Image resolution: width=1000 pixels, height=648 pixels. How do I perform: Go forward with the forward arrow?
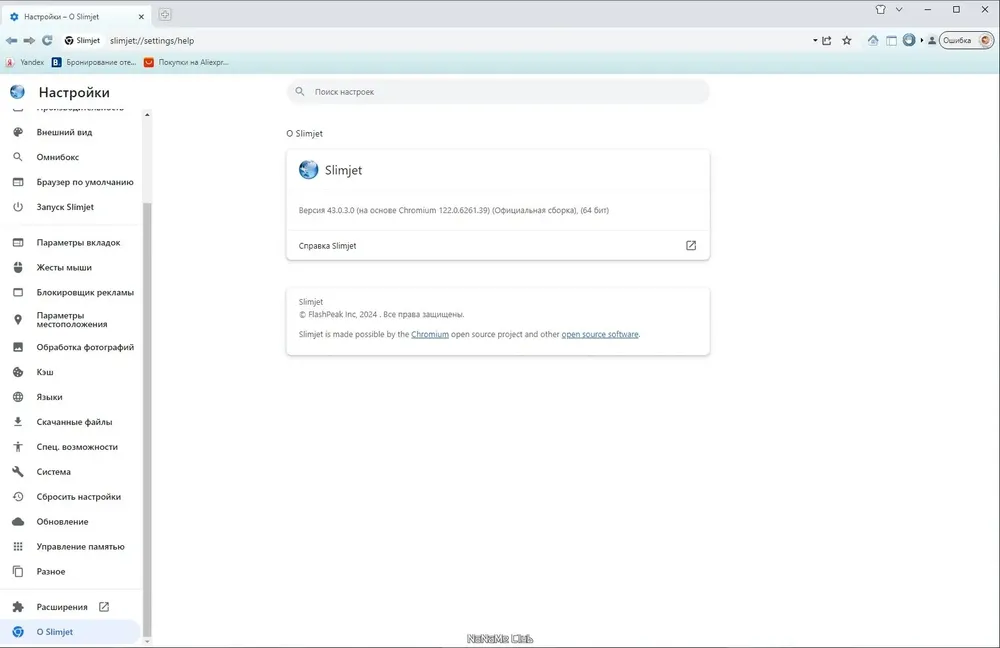[29, 40]
